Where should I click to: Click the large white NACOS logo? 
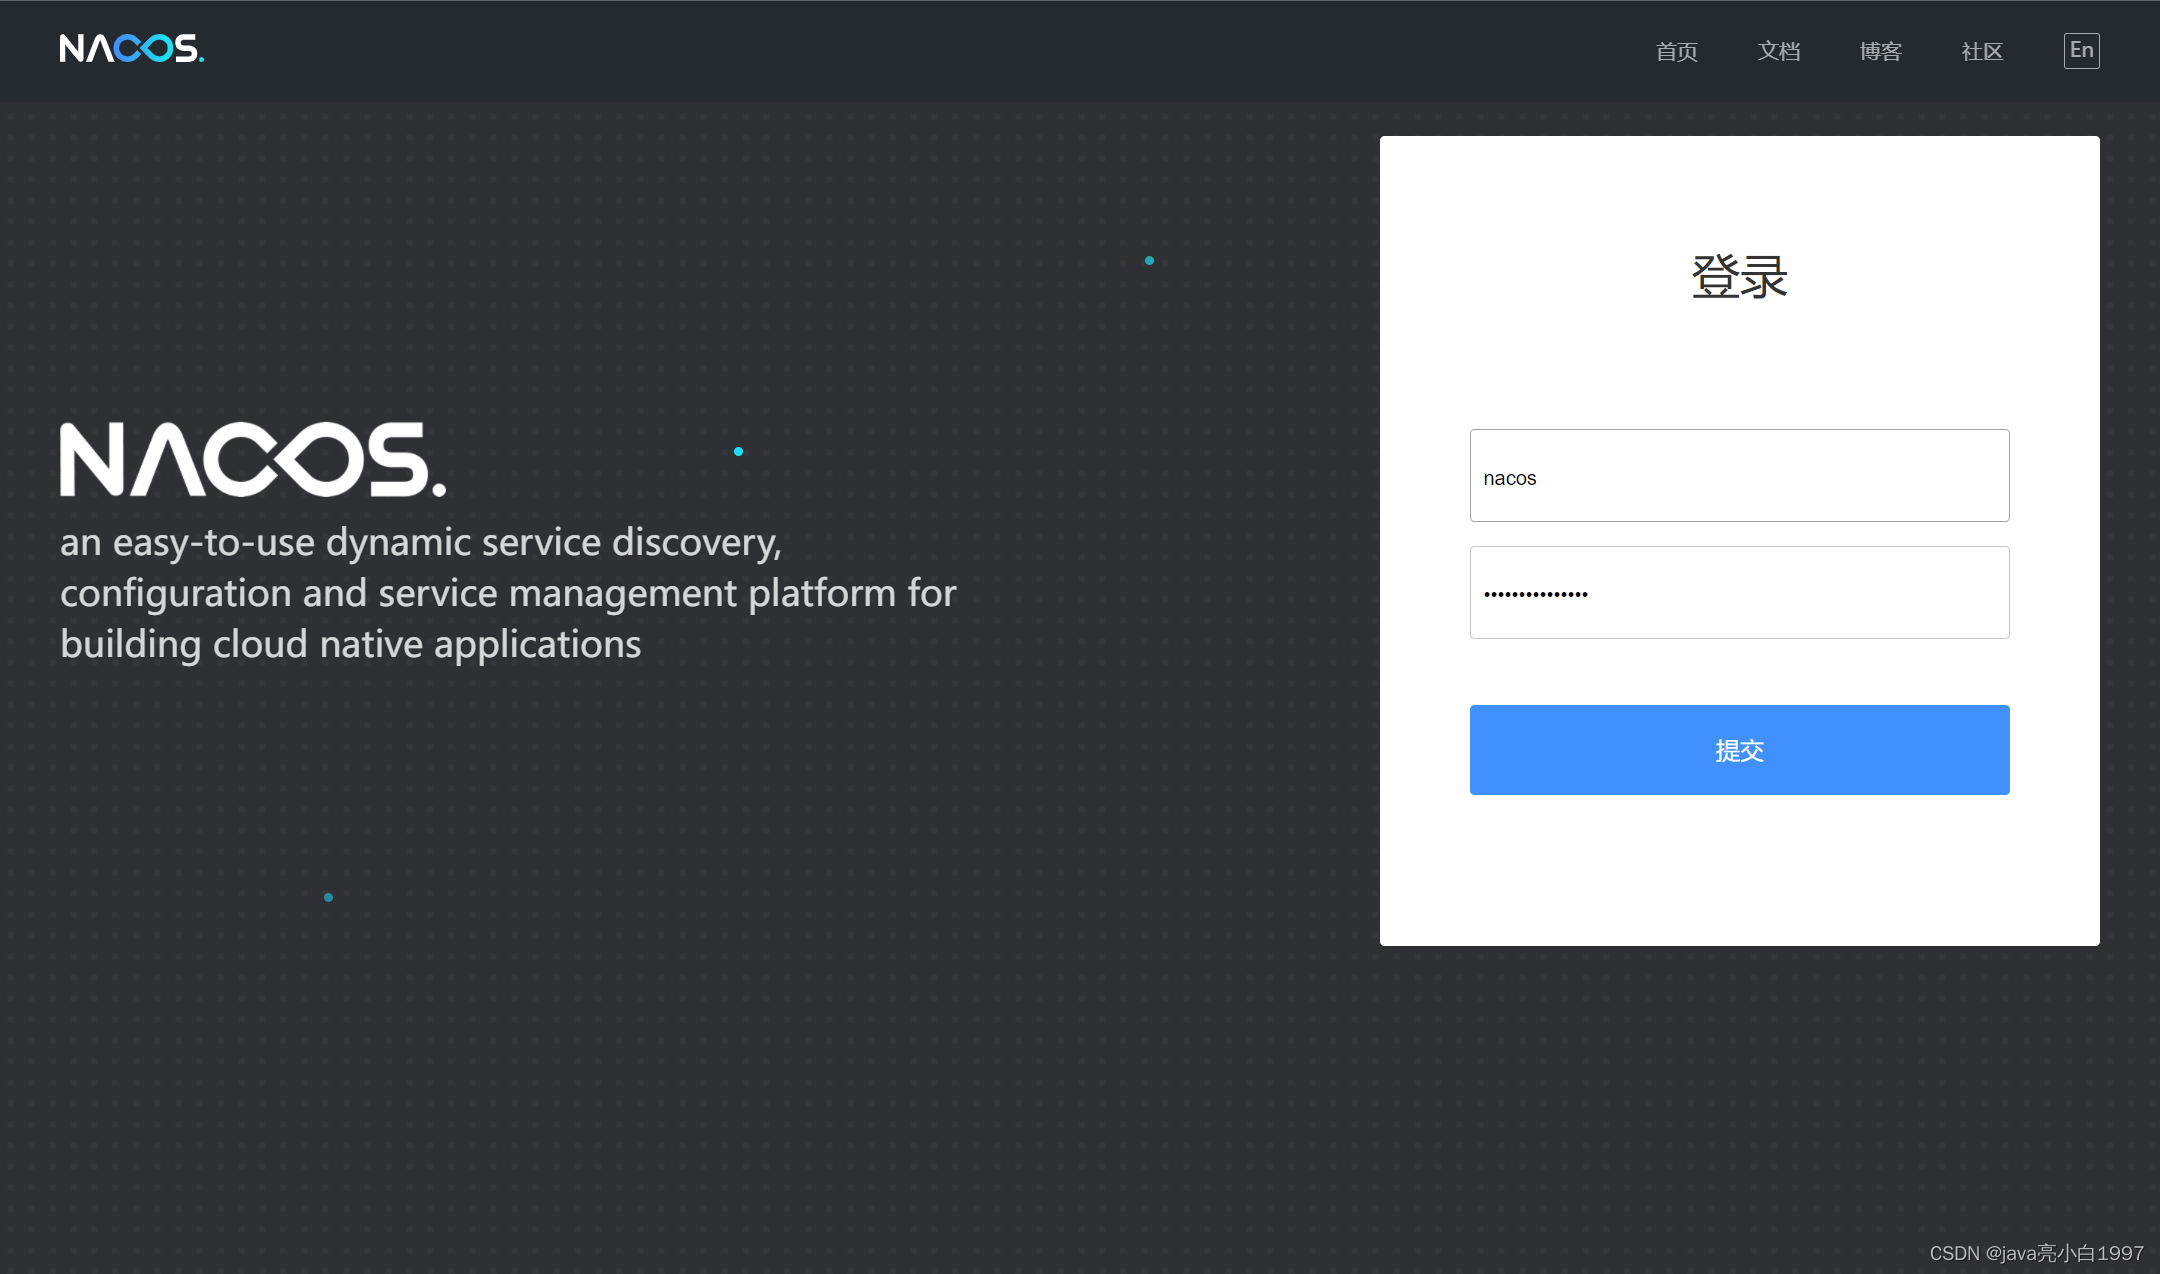(252, 460)
